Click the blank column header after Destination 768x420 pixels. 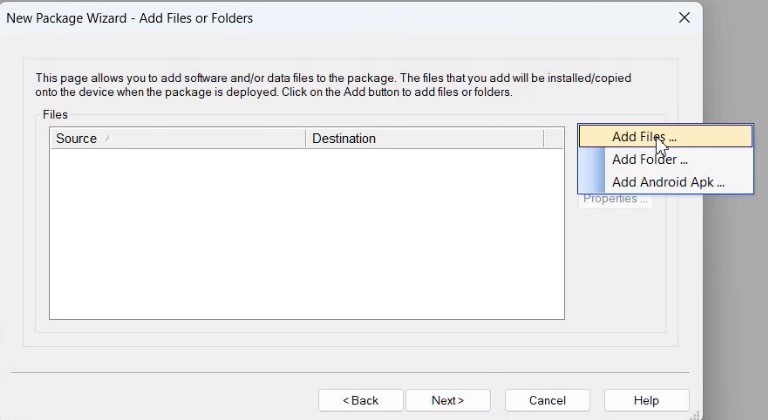coord(553,139)
